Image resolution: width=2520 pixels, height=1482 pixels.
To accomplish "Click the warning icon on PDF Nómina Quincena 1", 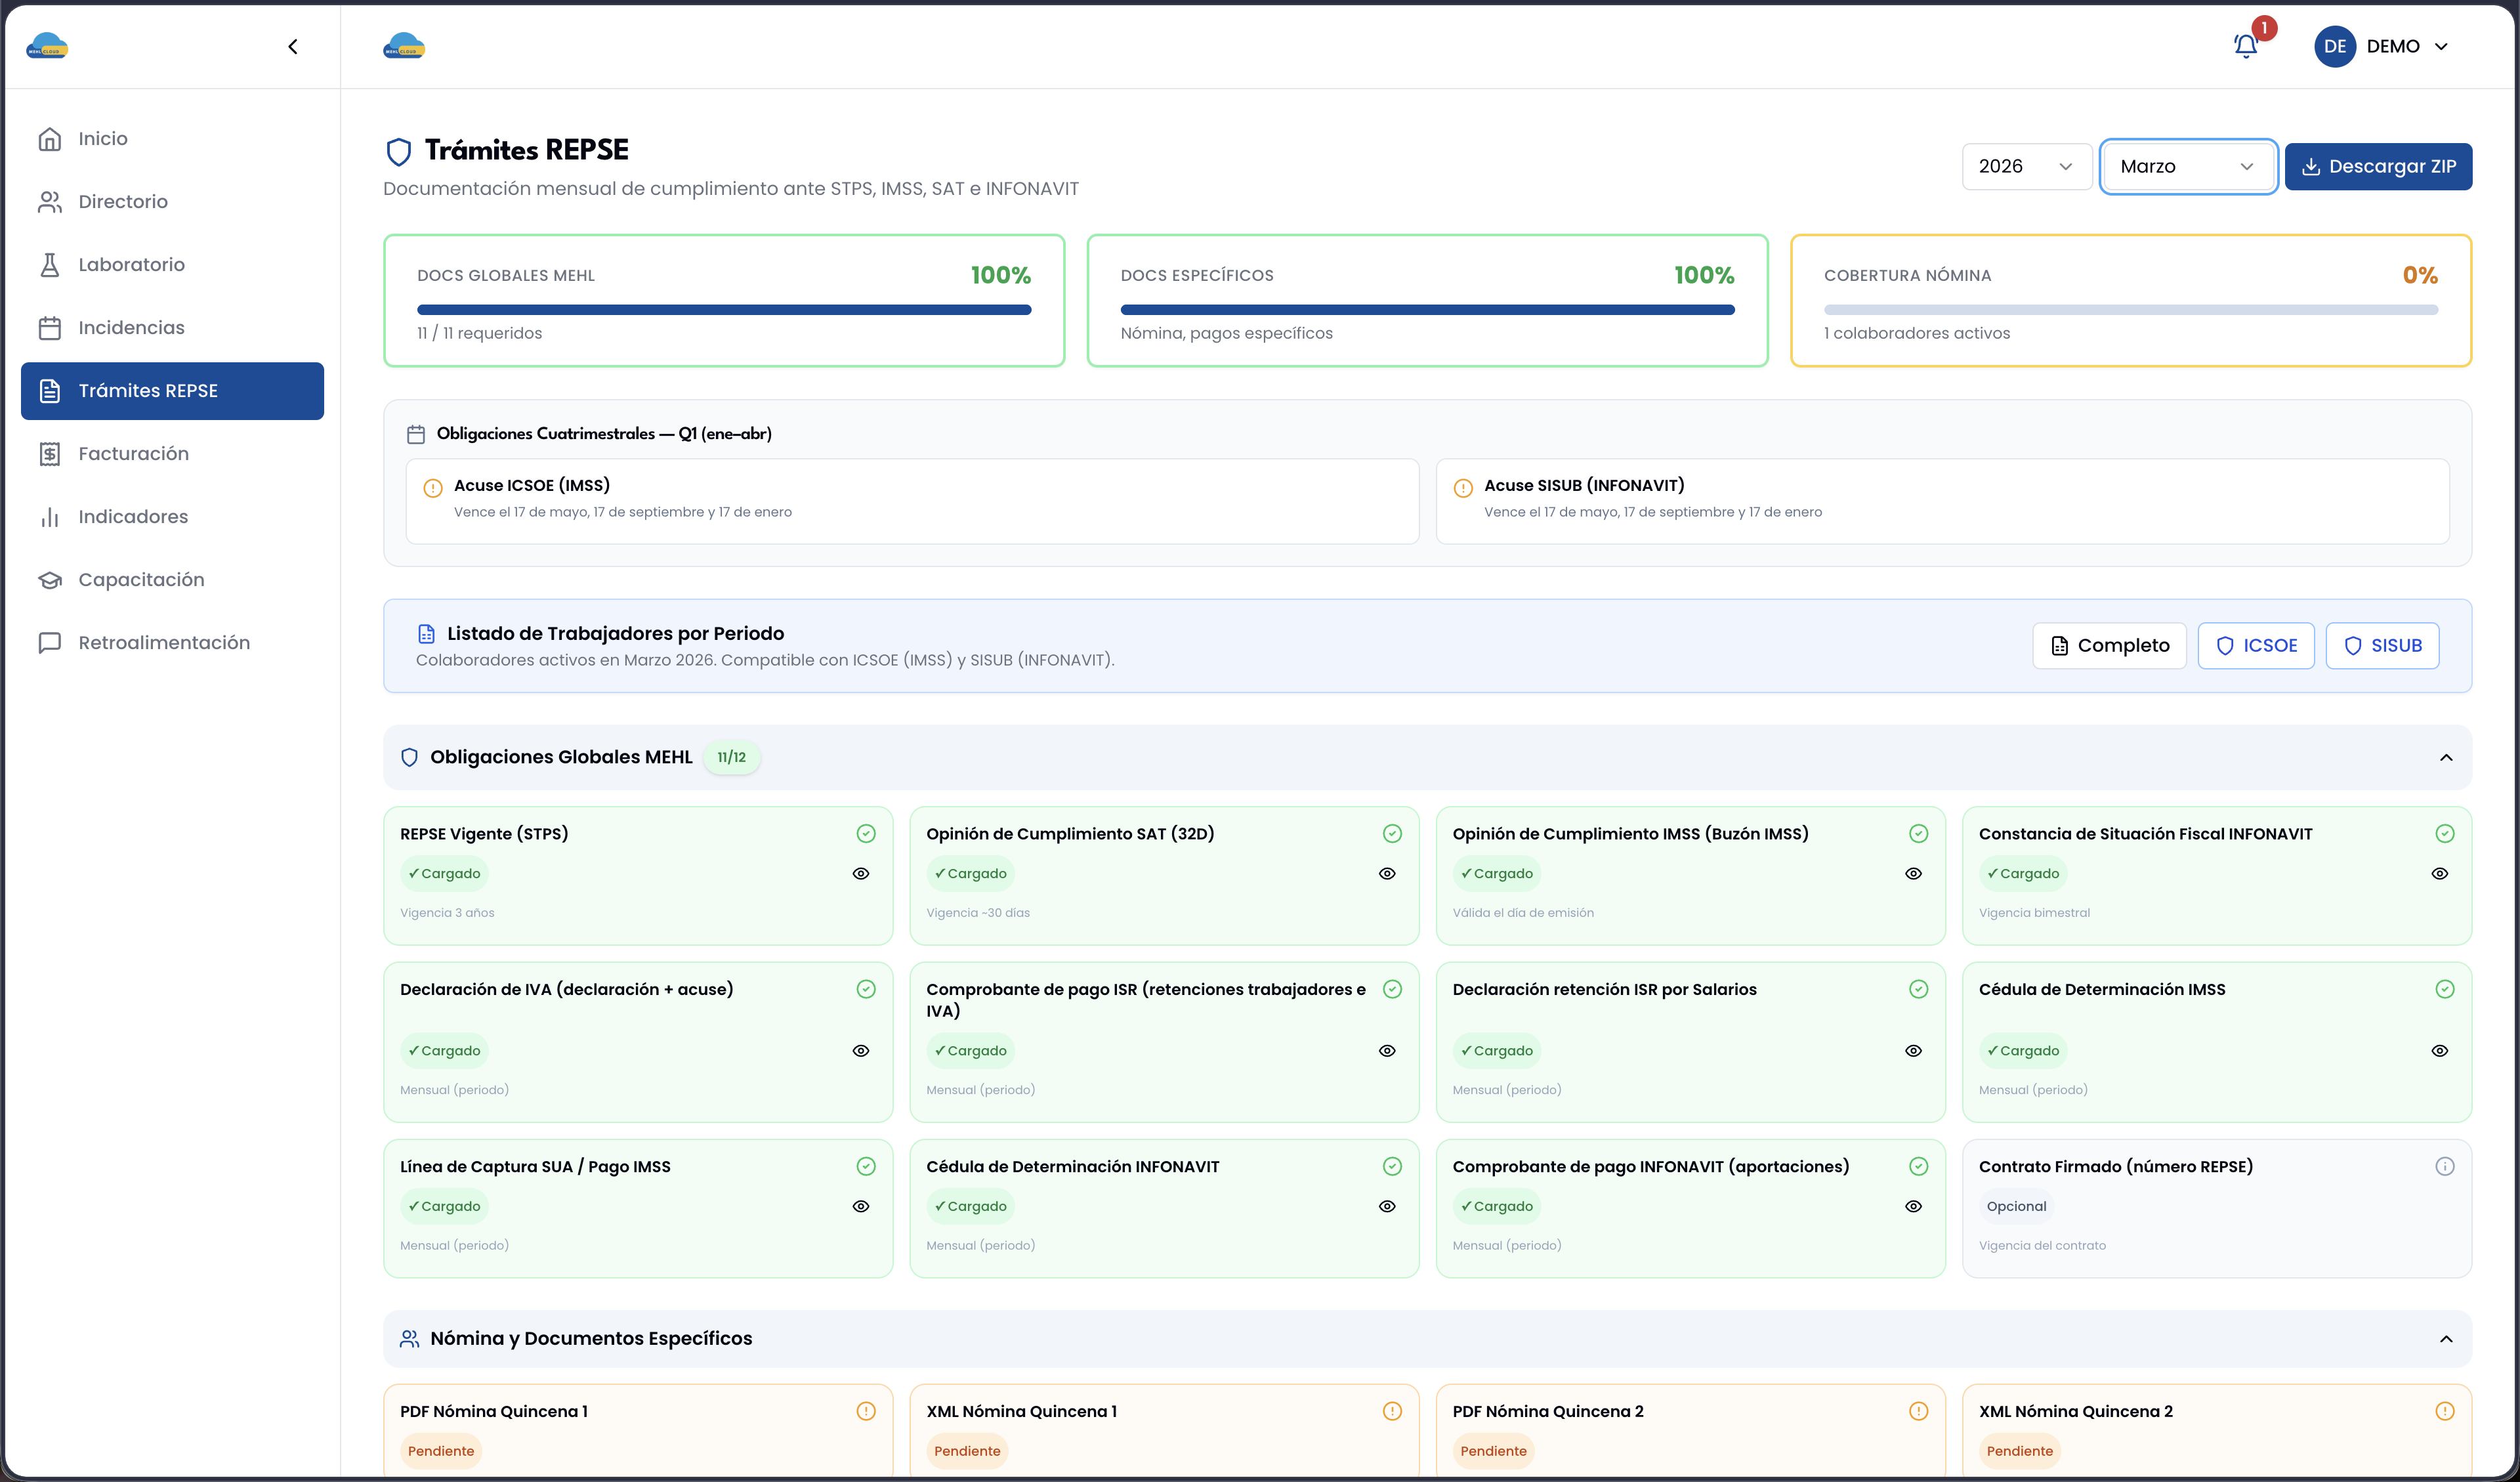I will click(x=866, y=1411).
